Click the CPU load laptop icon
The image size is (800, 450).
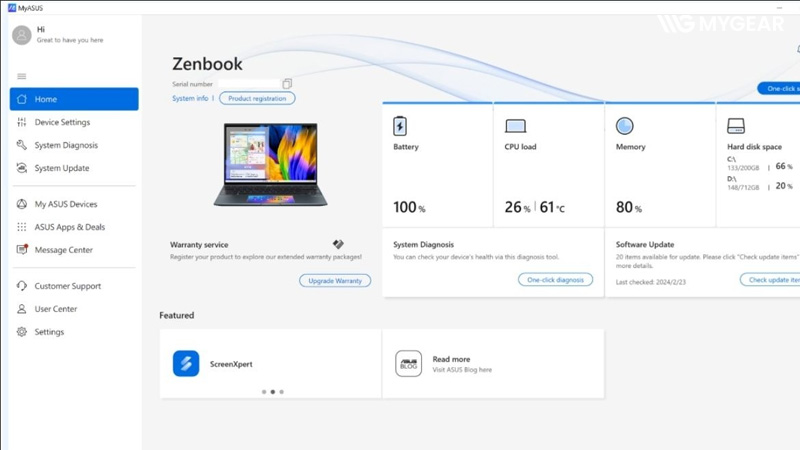coord(515,126)
